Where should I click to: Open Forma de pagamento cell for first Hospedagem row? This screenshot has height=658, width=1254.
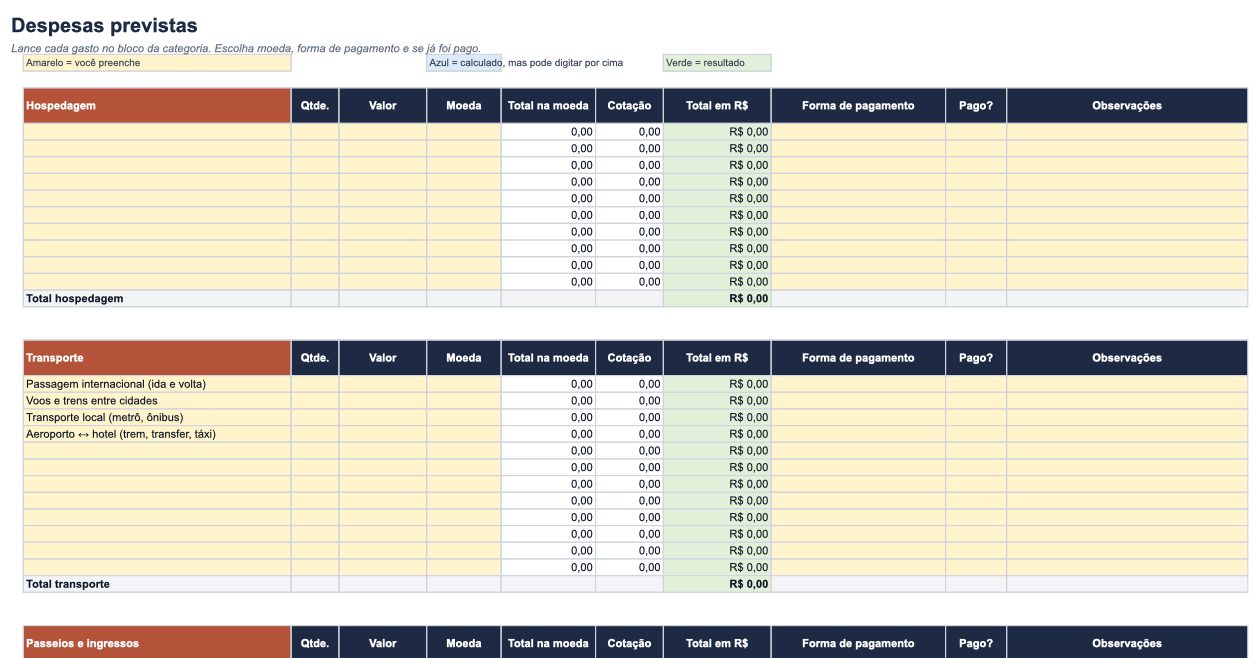tap(858, 131)
